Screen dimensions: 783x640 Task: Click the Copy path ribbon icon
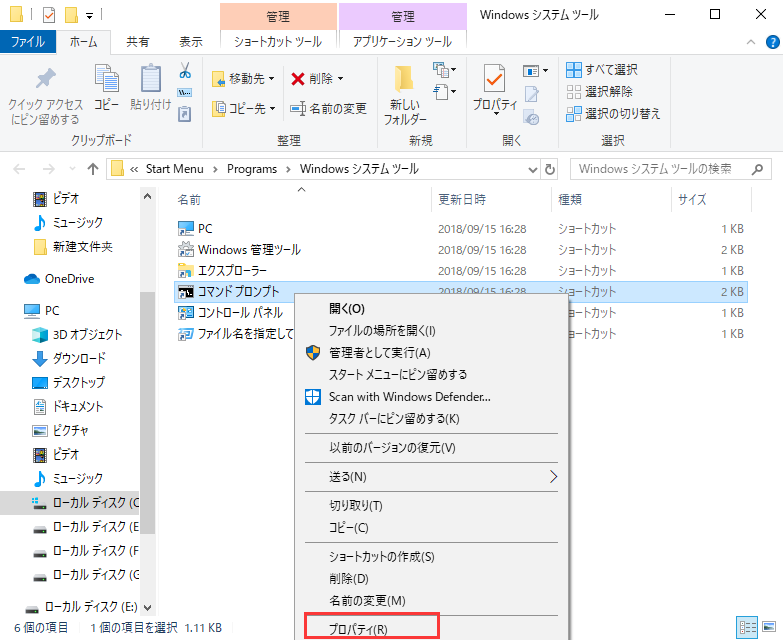[185, 92]
